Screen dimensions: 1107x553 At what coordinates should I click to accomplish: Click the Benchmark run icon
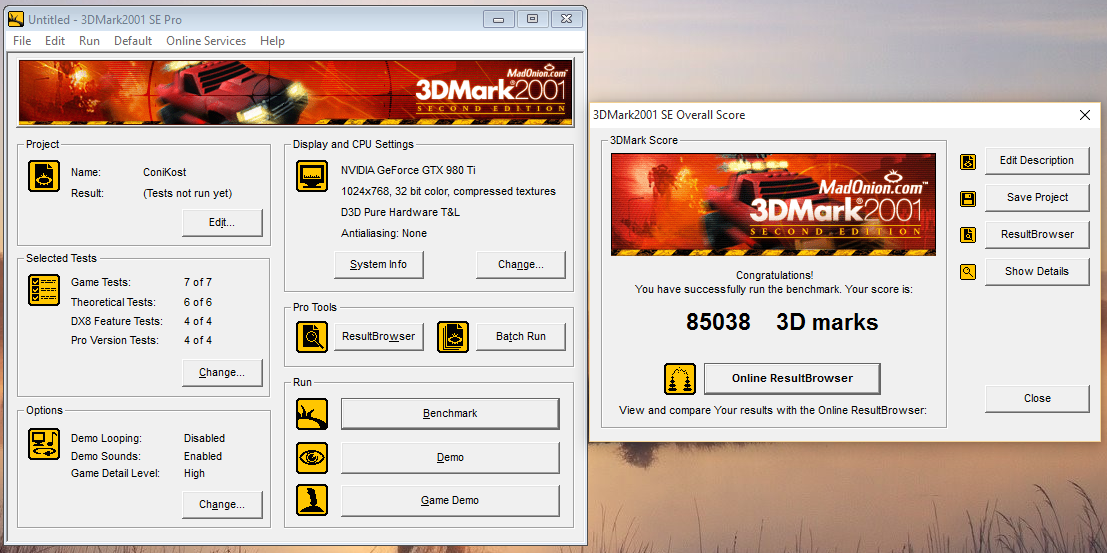coord(311,414)
